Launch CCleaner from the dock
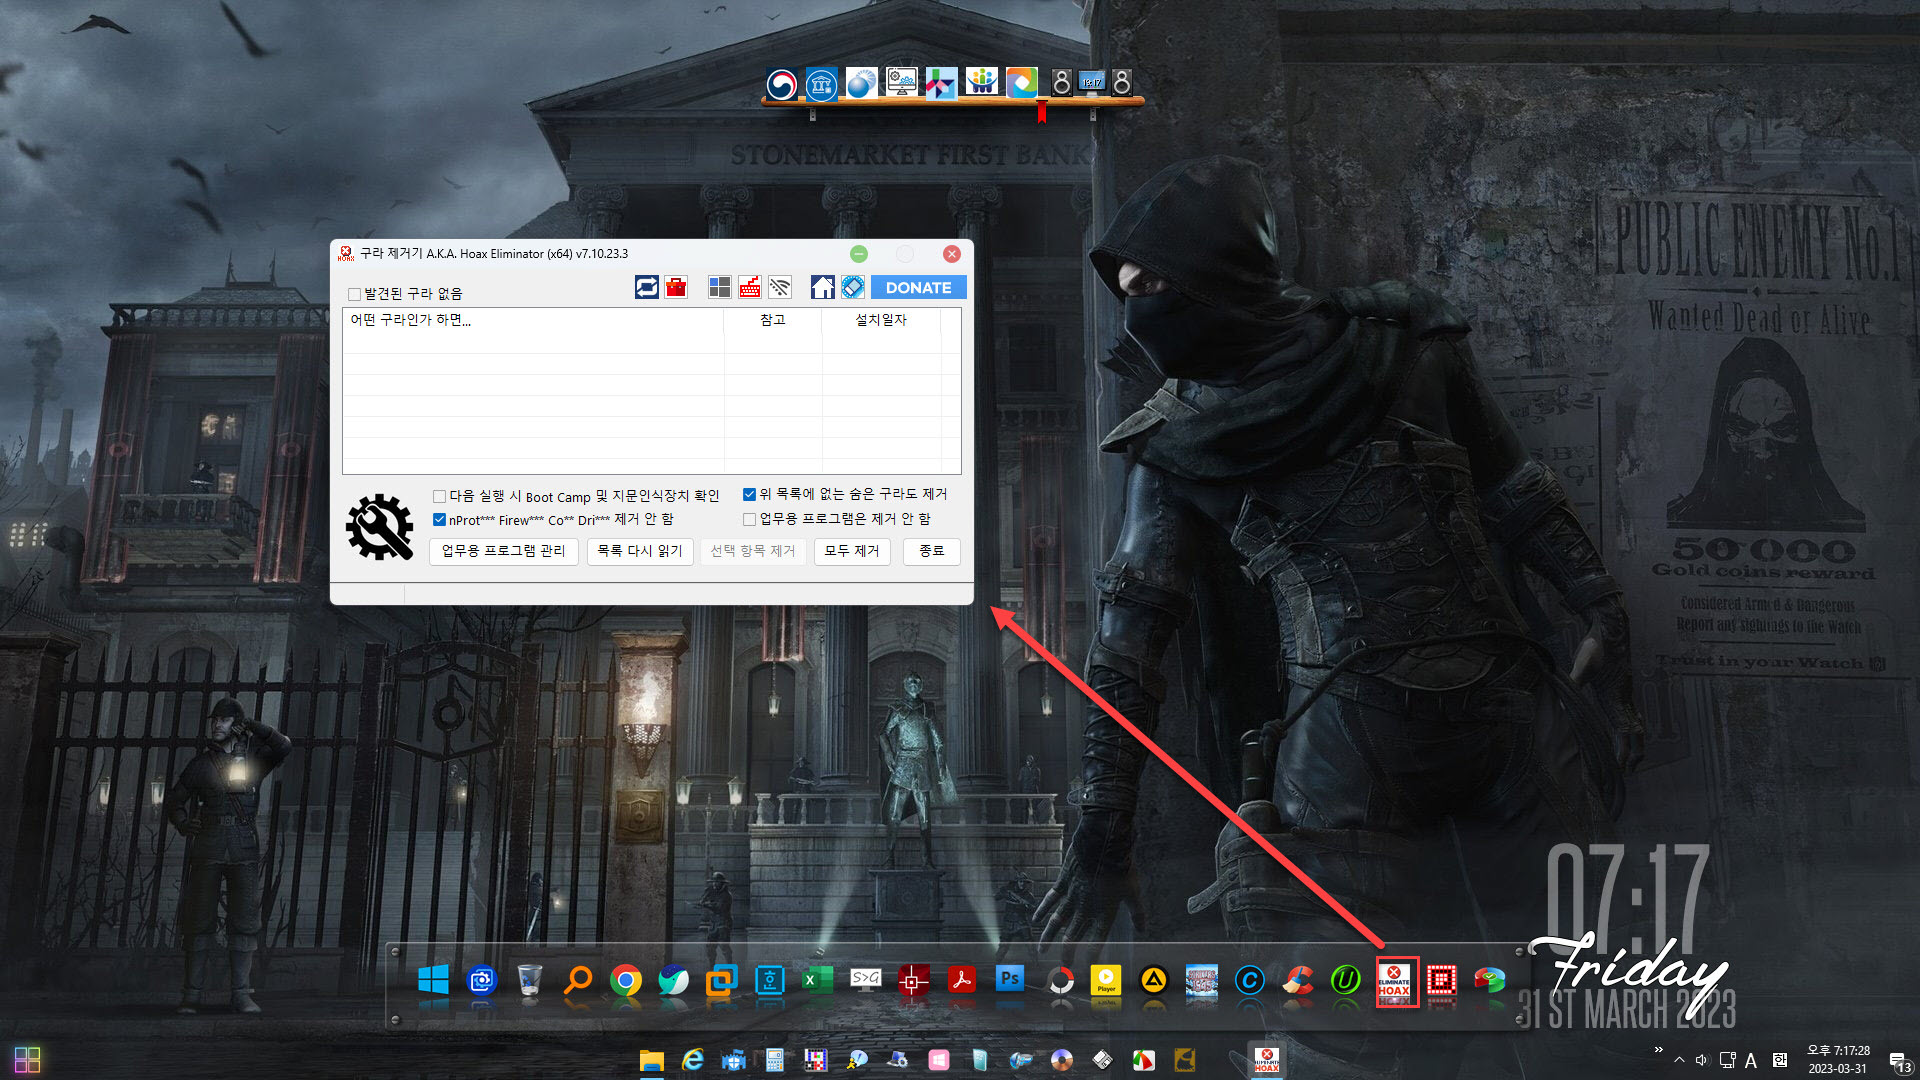1920x1080 pixels. (1298, 980)
